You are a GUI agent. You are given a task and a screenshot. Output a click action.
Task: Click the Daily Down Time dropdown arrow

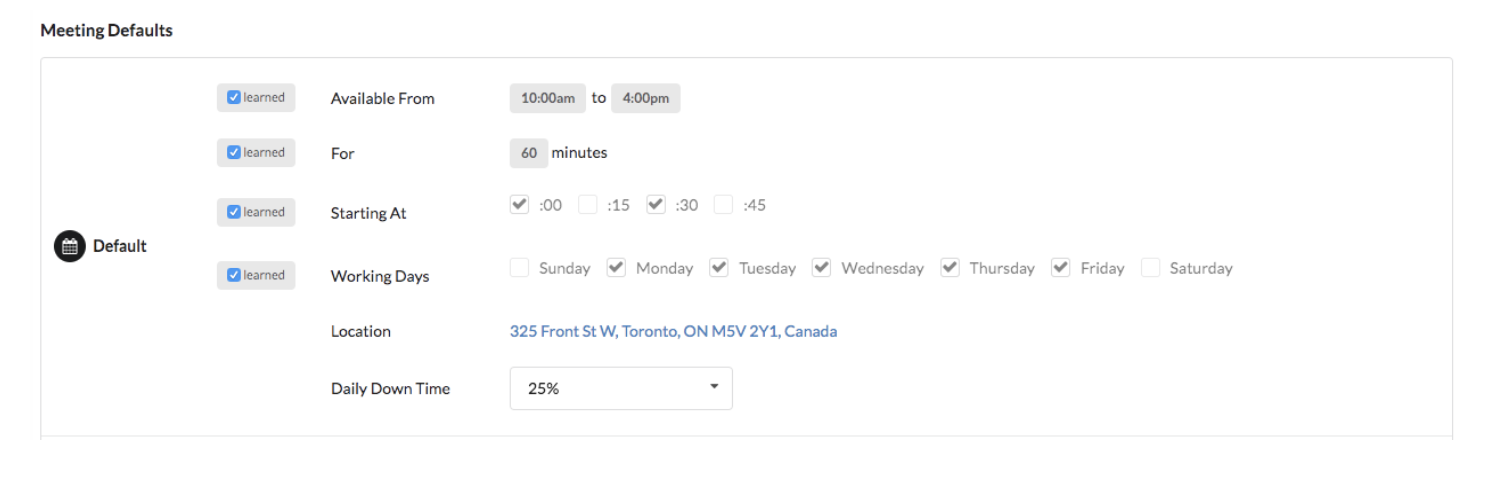pos(714,387)
